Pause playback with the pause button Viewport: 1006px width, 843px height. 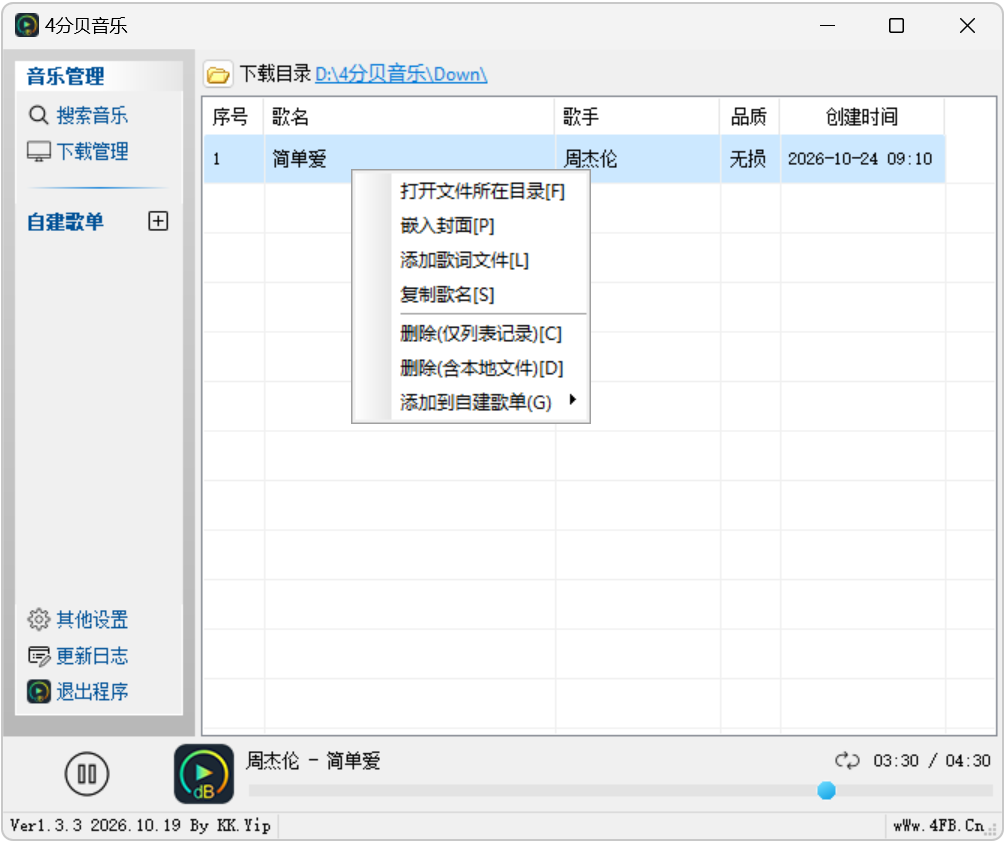(87, 774)
